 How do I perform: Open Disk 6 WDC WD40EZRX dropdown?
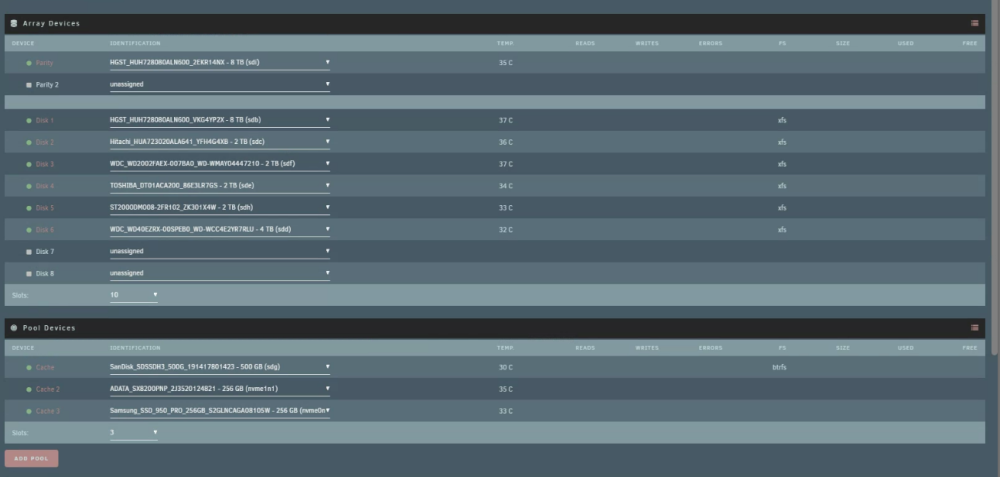coord(220,229)
